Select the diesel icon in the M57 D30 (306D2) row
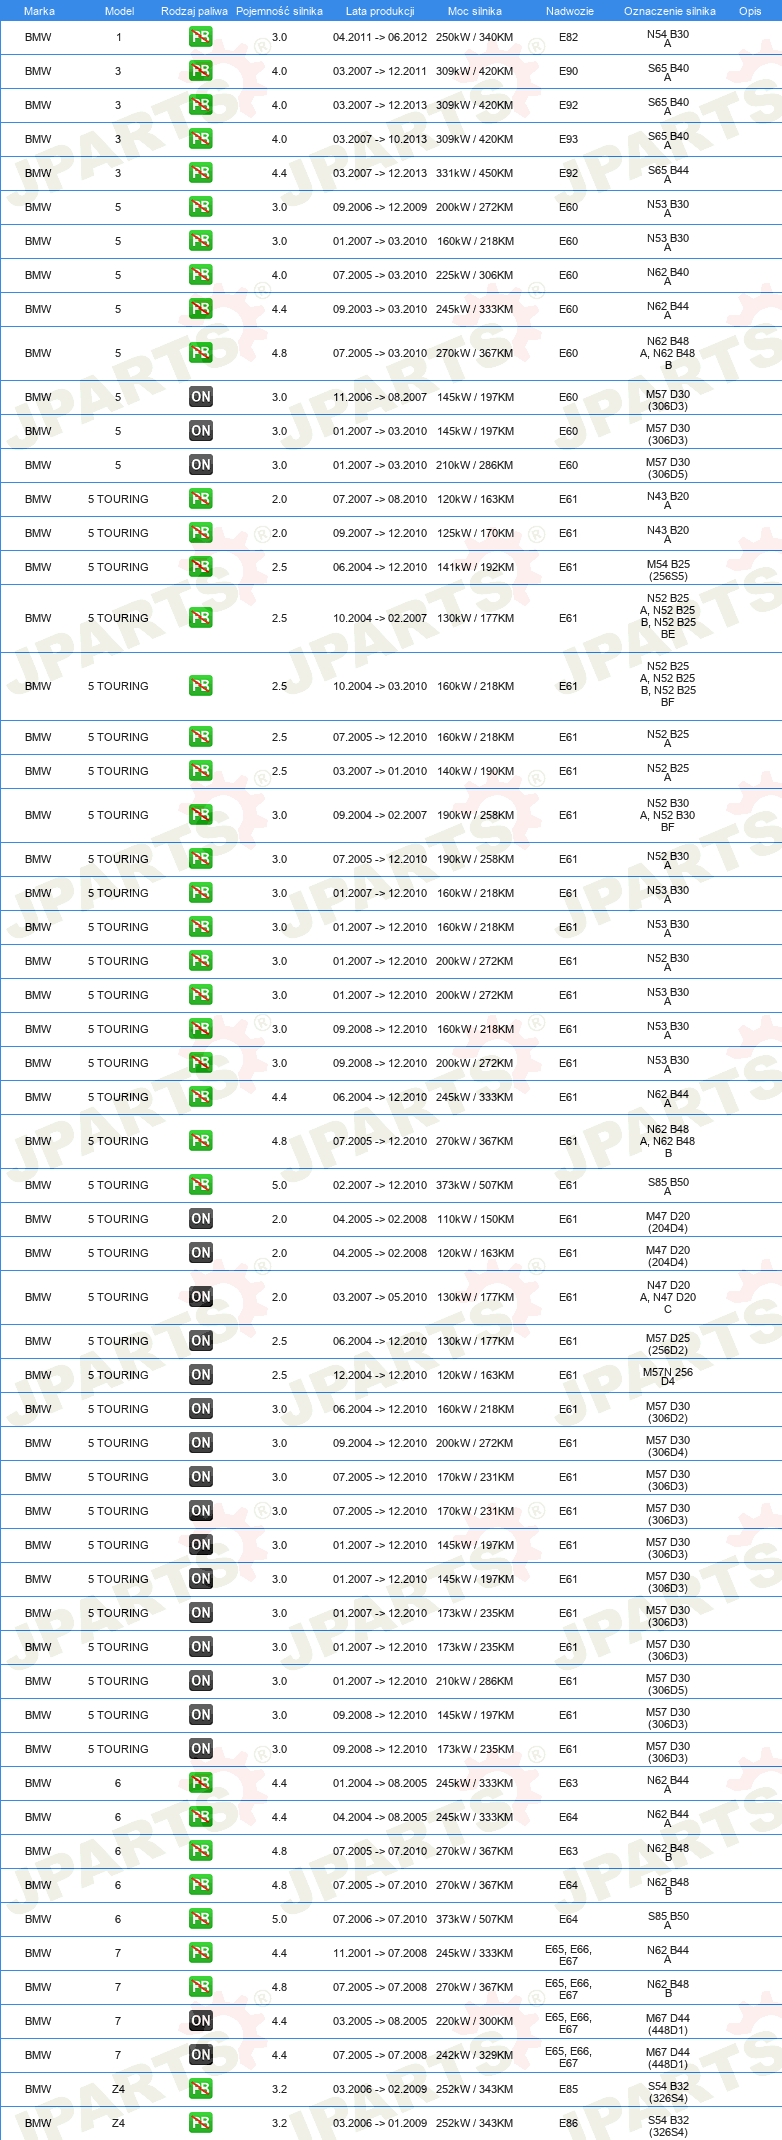Screen dimensions: 782x2140 [200, 1409]
